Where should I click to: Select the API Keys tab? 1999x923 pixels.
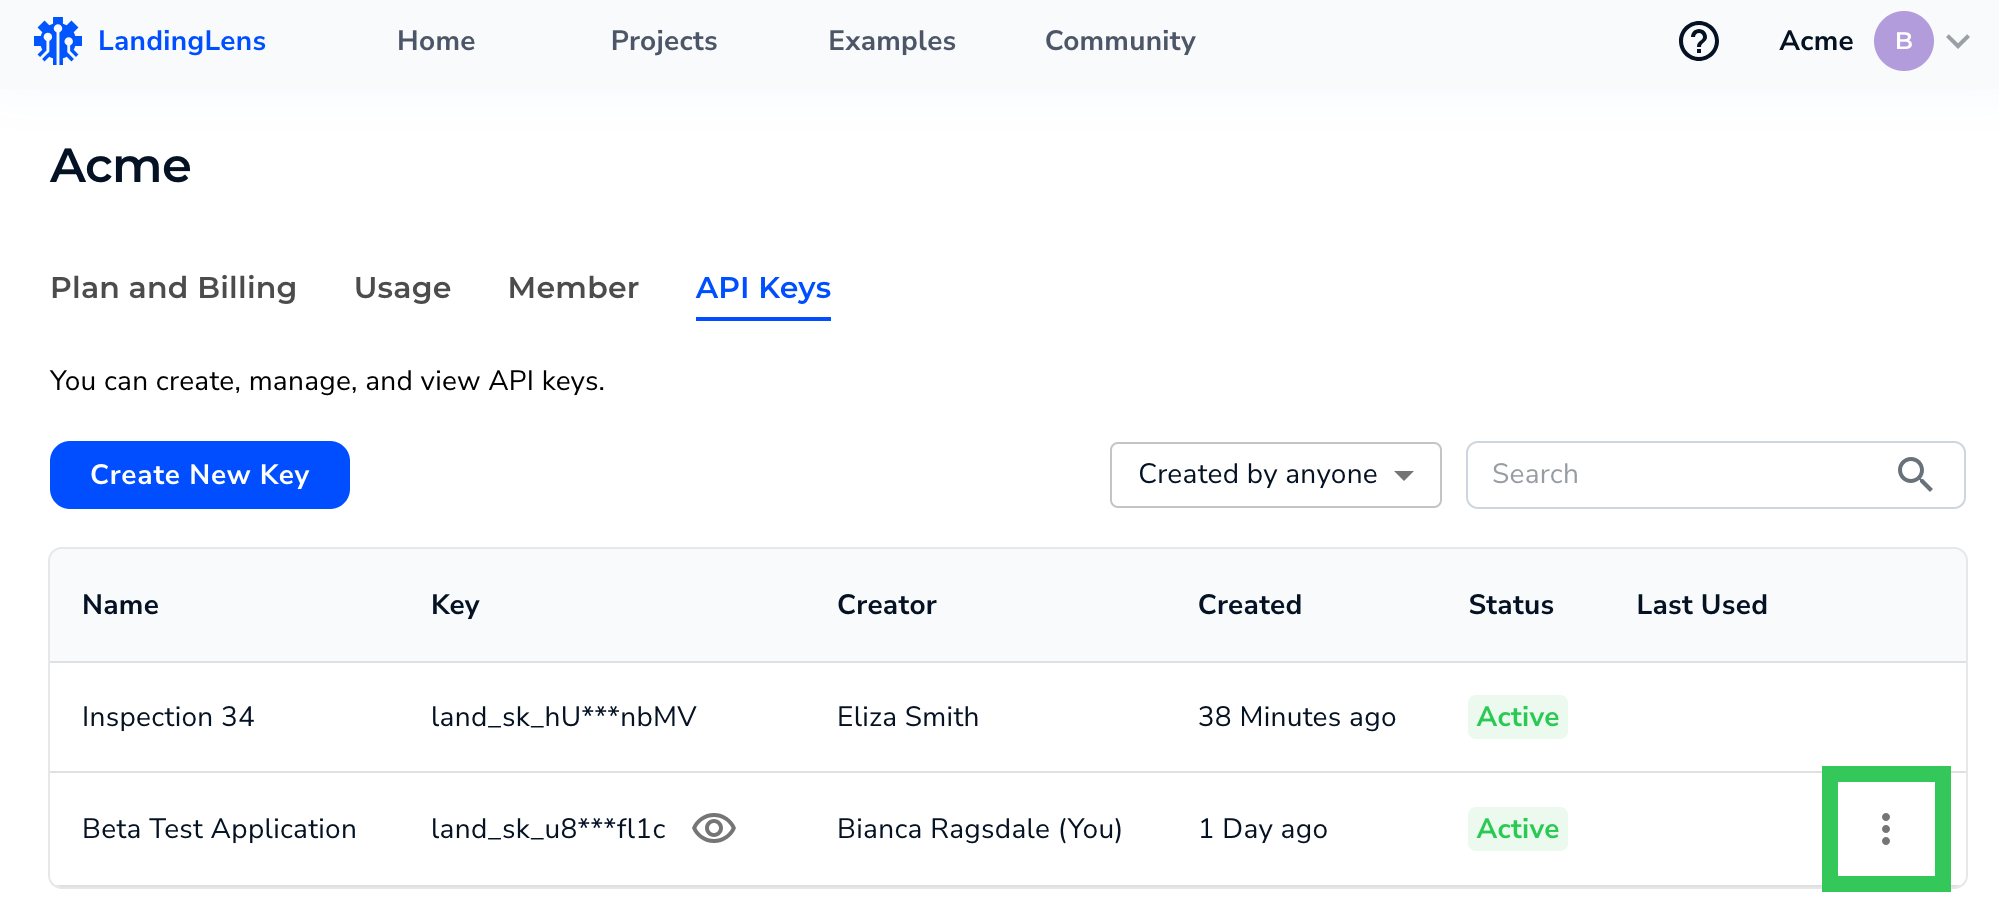click(763, 288)
